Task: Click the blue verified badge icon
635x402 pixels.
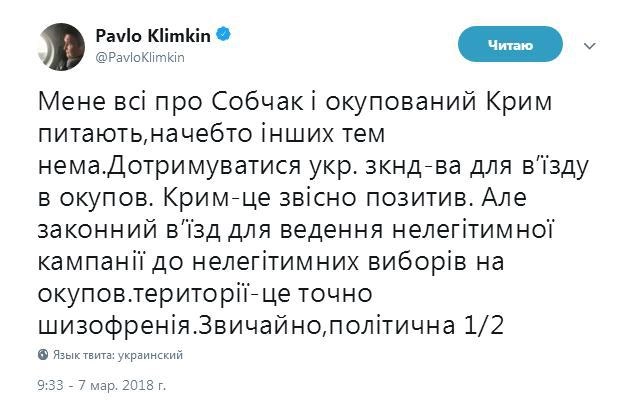Action: [x=226, y=36]
